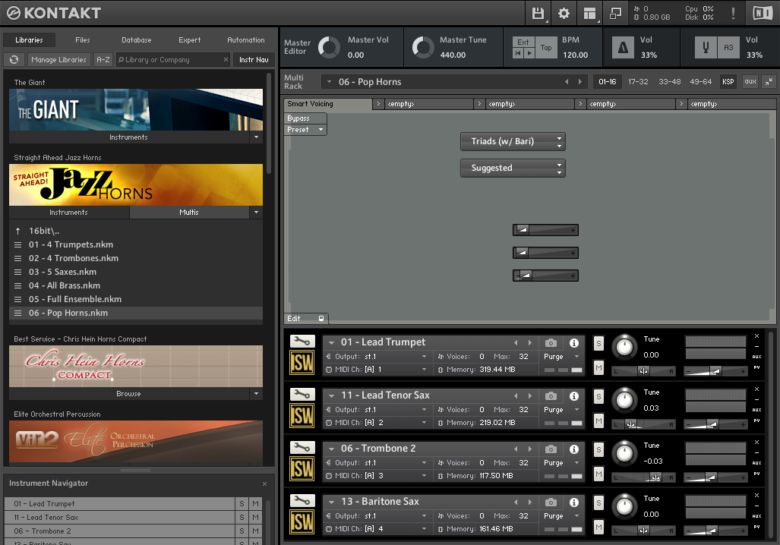The height and width of the screenshot is (545, 780).
Task: Click the Manage Libraries button
Action: pos(59,60)
